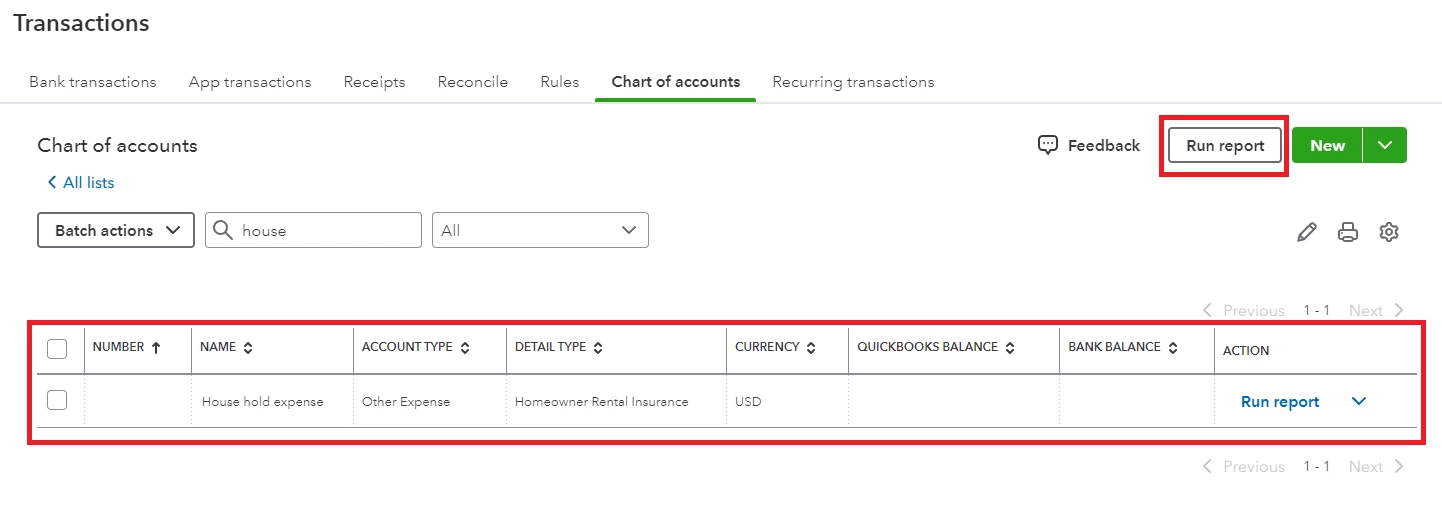Expand the All account filter dropdown
The height and width of the screenshot is (505, 1442).
pos(540,230)
